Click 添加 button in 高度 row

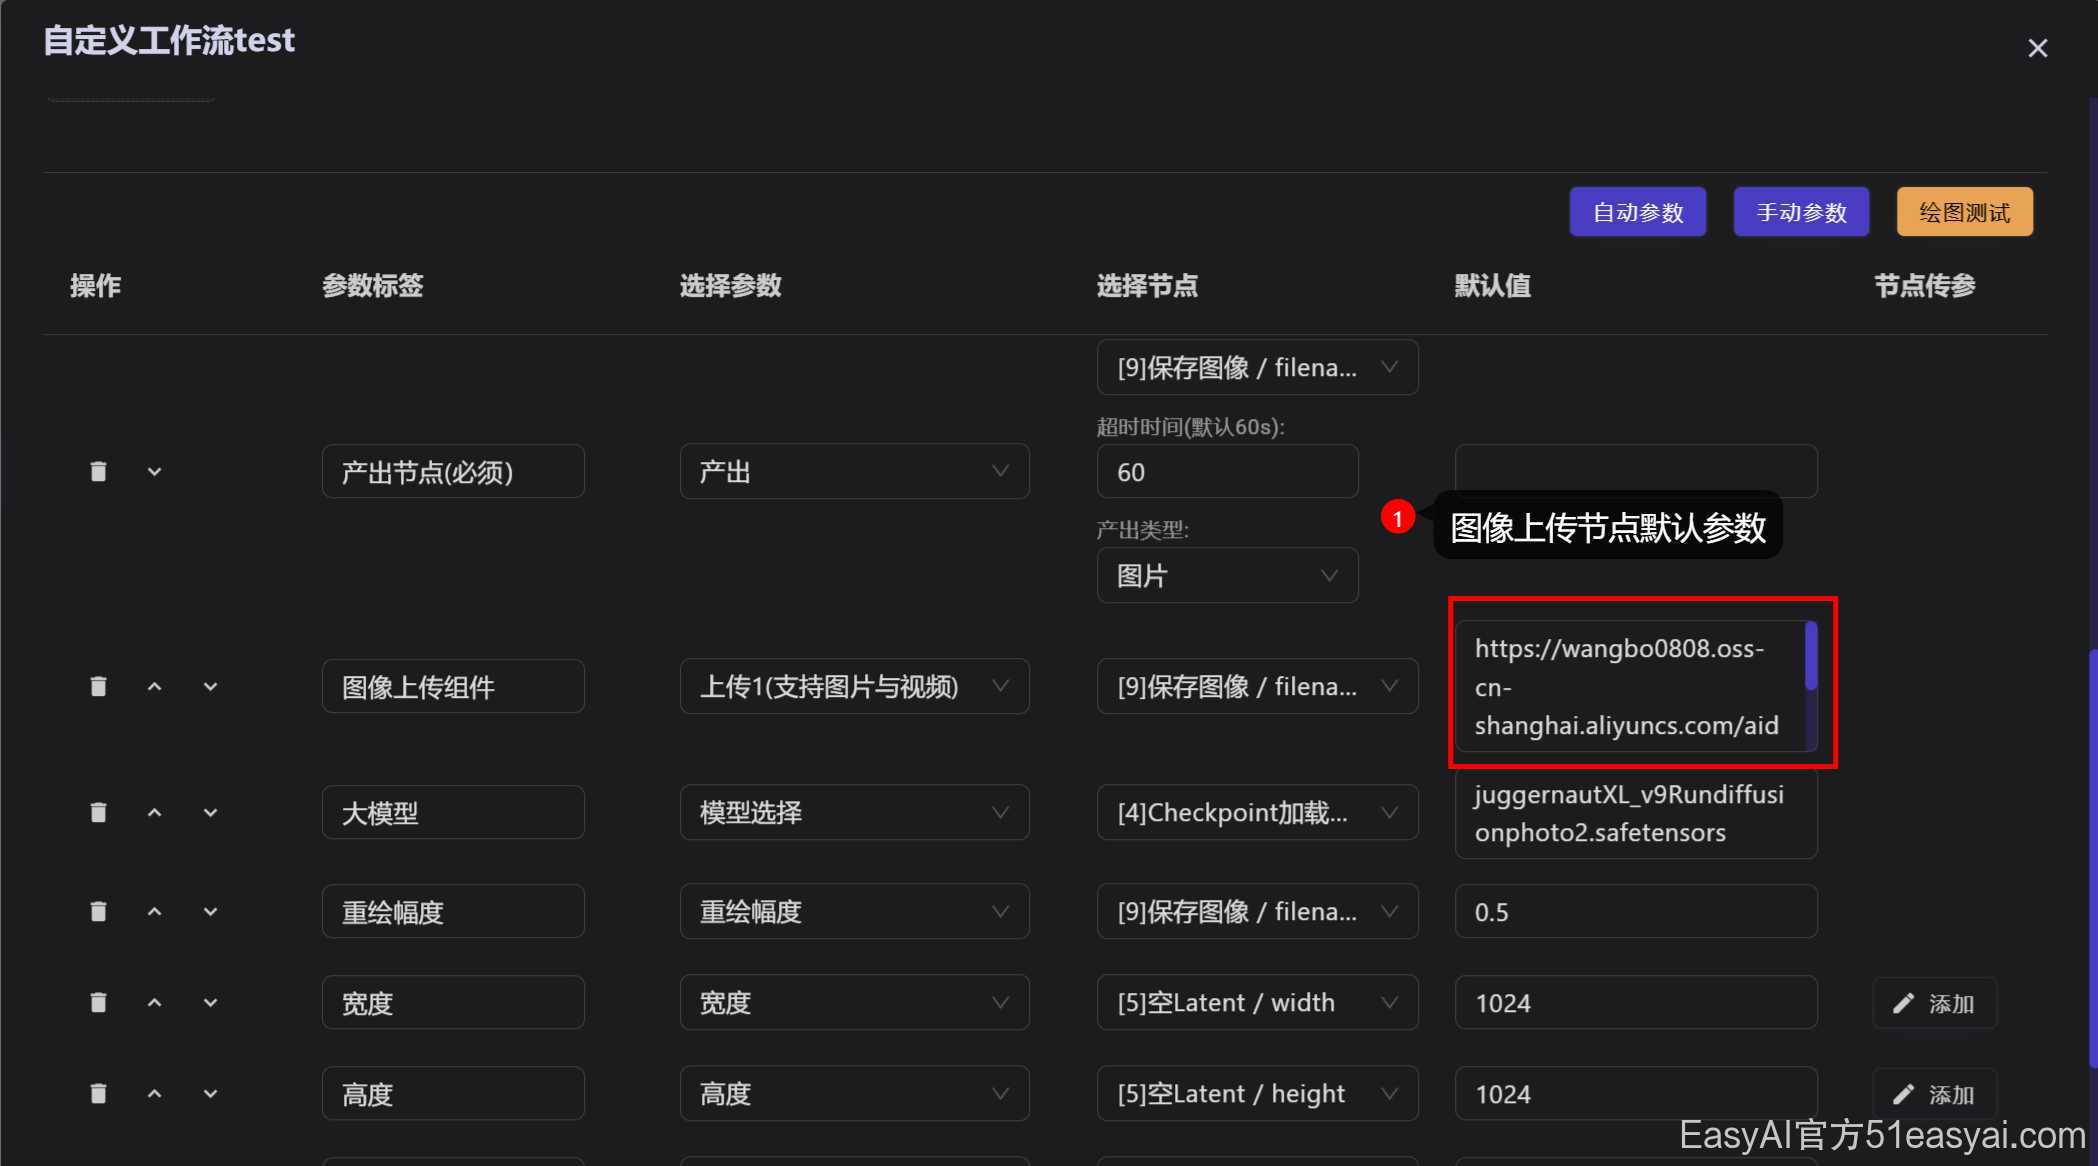click(1934, 1094)
